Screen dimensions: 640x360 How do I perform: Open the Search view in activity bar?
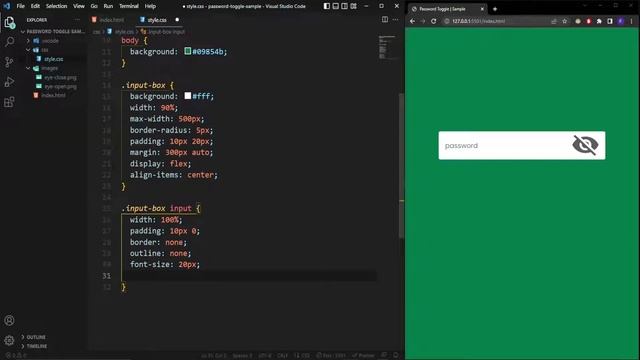9,42
